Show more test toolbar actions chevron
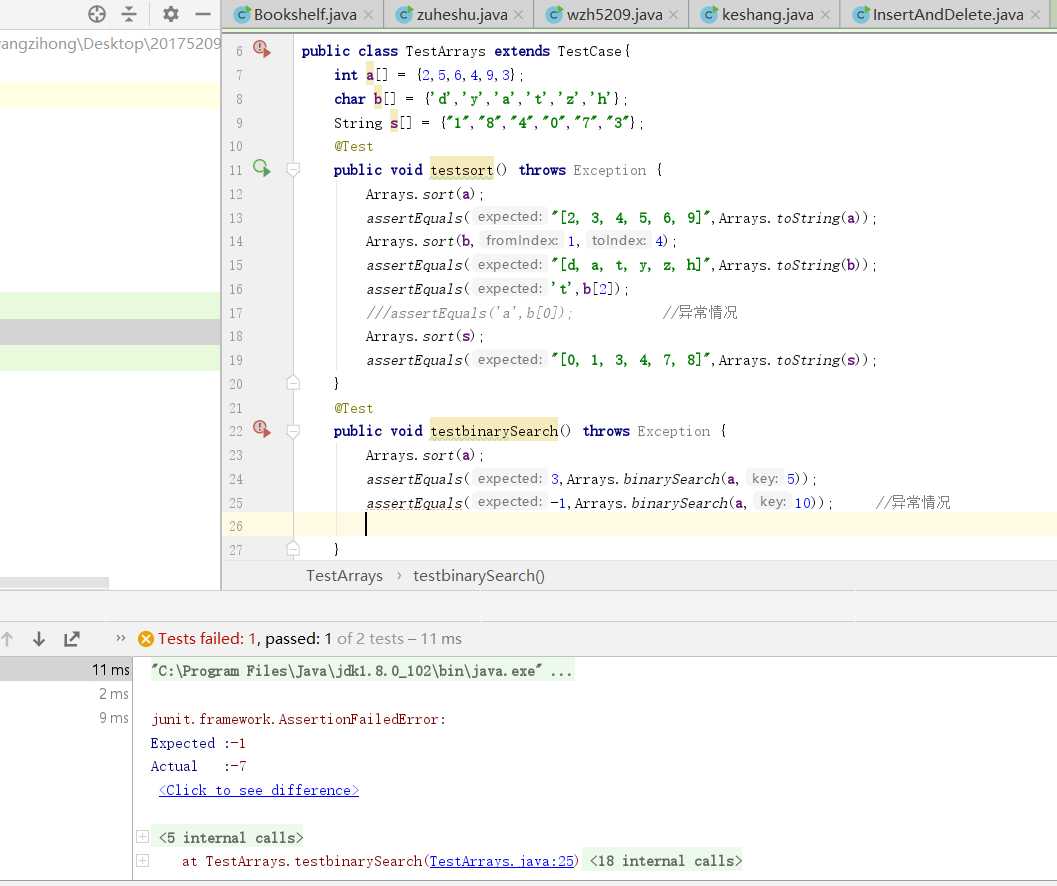Screen dimensions: 1057x886 coord(121,639)
